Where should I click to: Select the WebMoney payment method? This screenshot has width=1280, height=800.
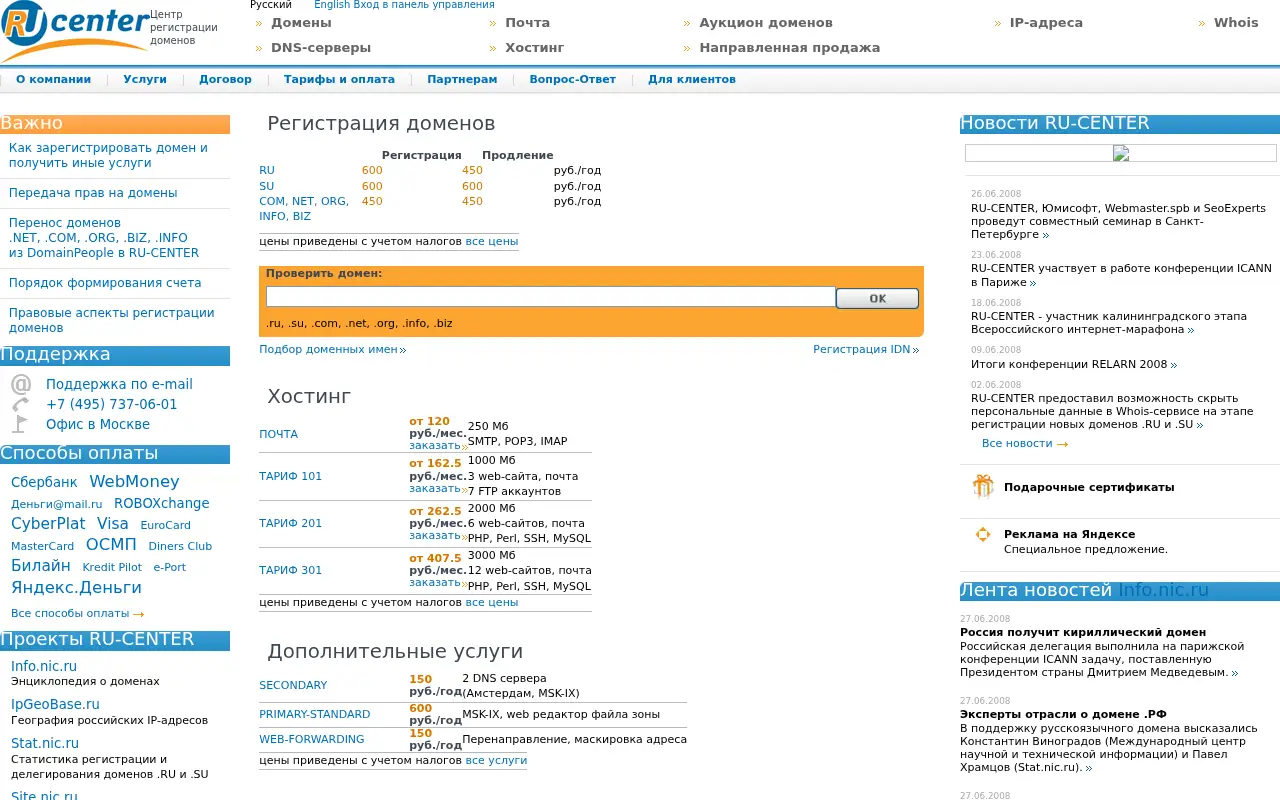pyautogui.click(x=134, y=482)
